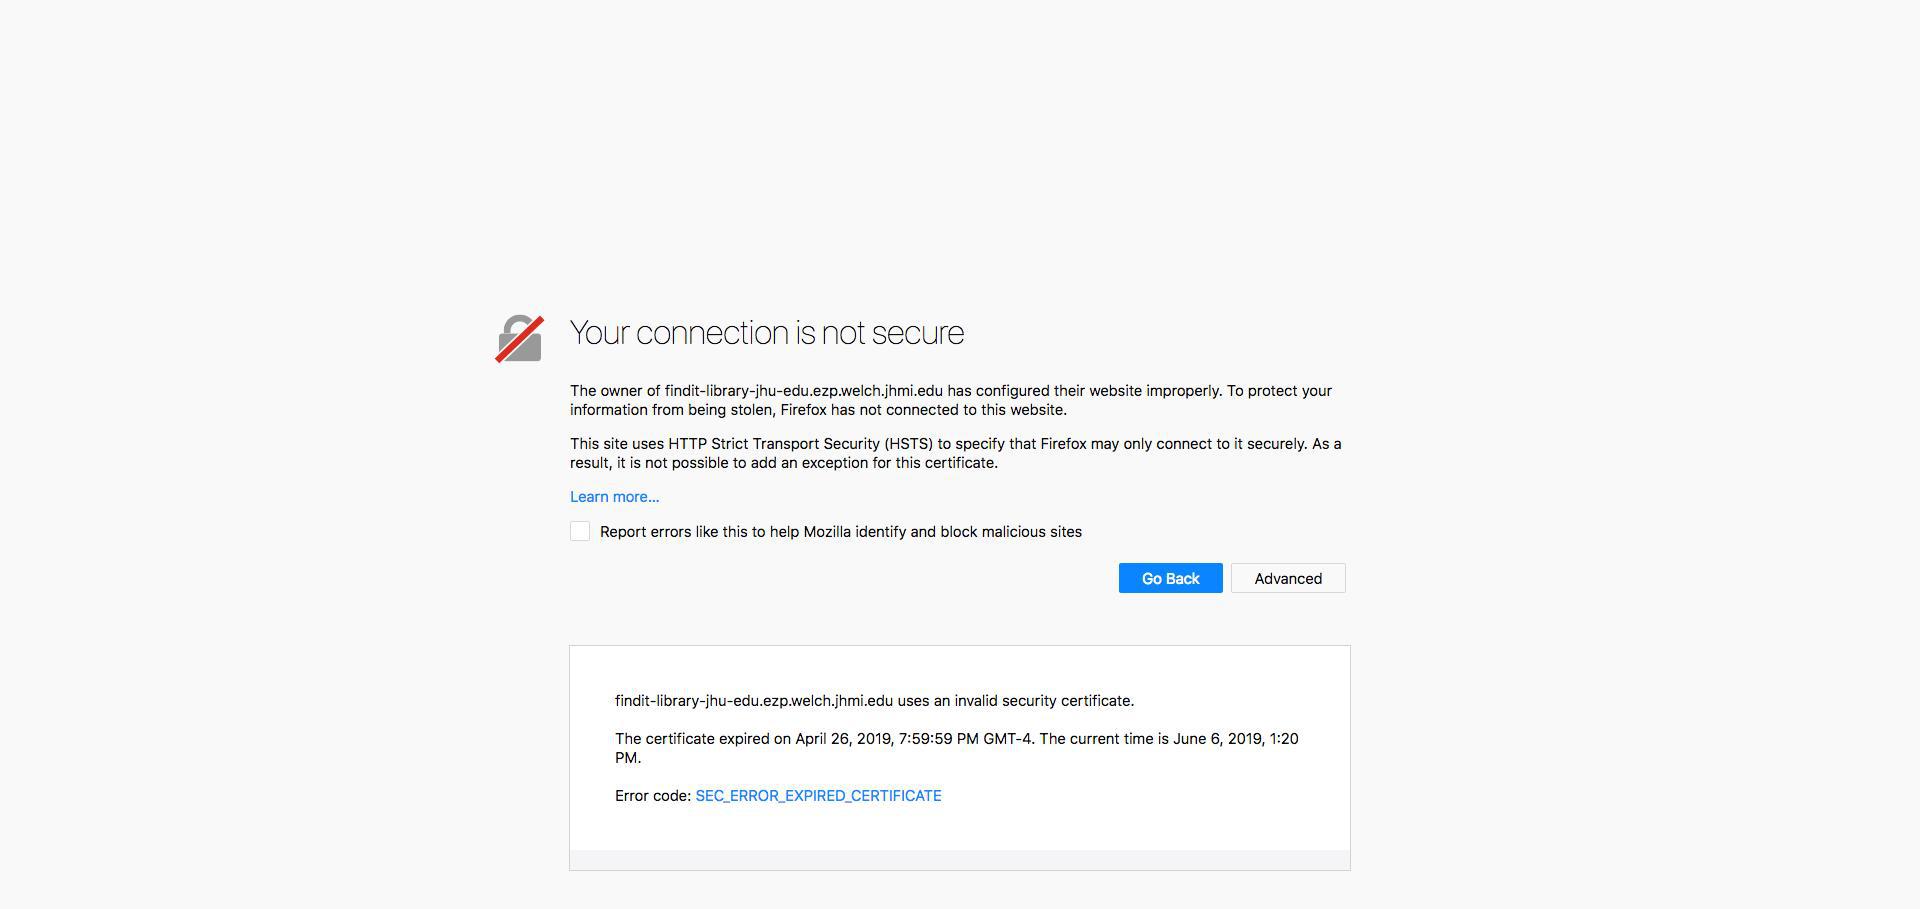The image size is (1920, 909).
Task: Enable the report errors to Mozilla checkbox
Action: tap(580, 531)
